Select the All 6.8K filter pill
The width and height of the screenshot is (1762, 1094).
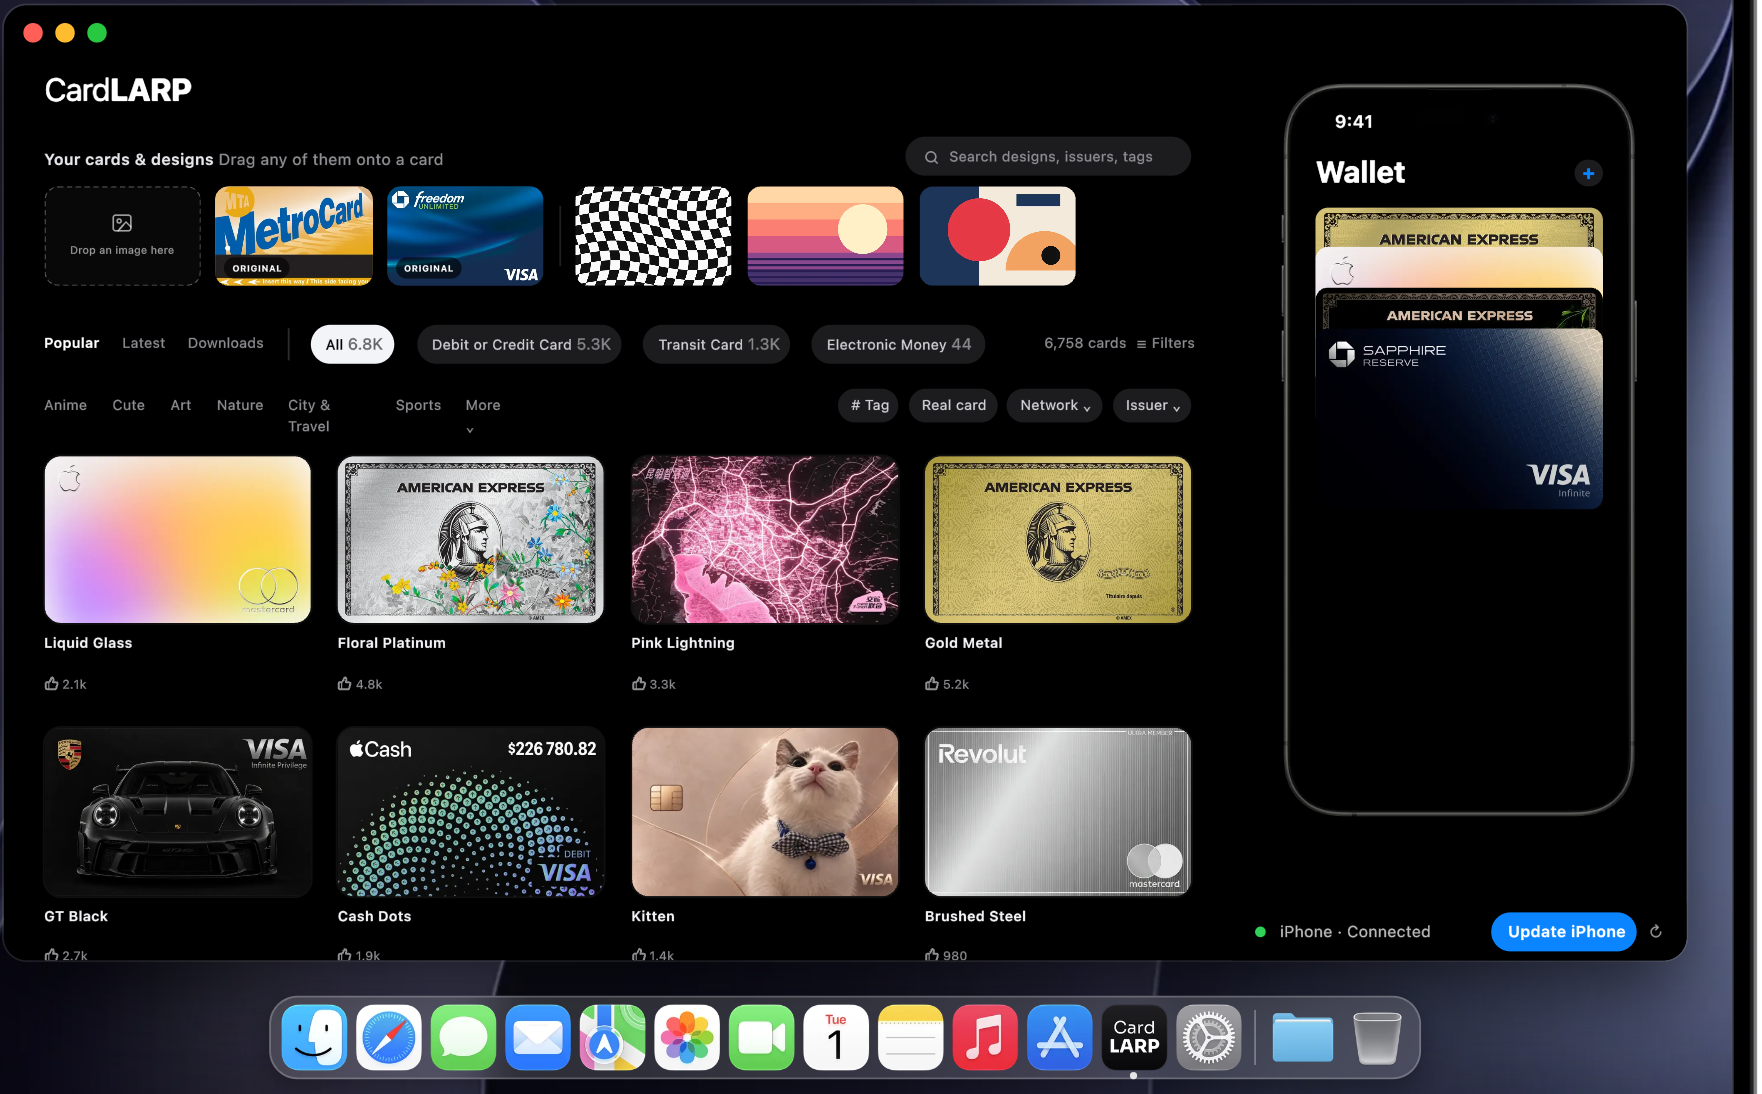coord(353,344)
